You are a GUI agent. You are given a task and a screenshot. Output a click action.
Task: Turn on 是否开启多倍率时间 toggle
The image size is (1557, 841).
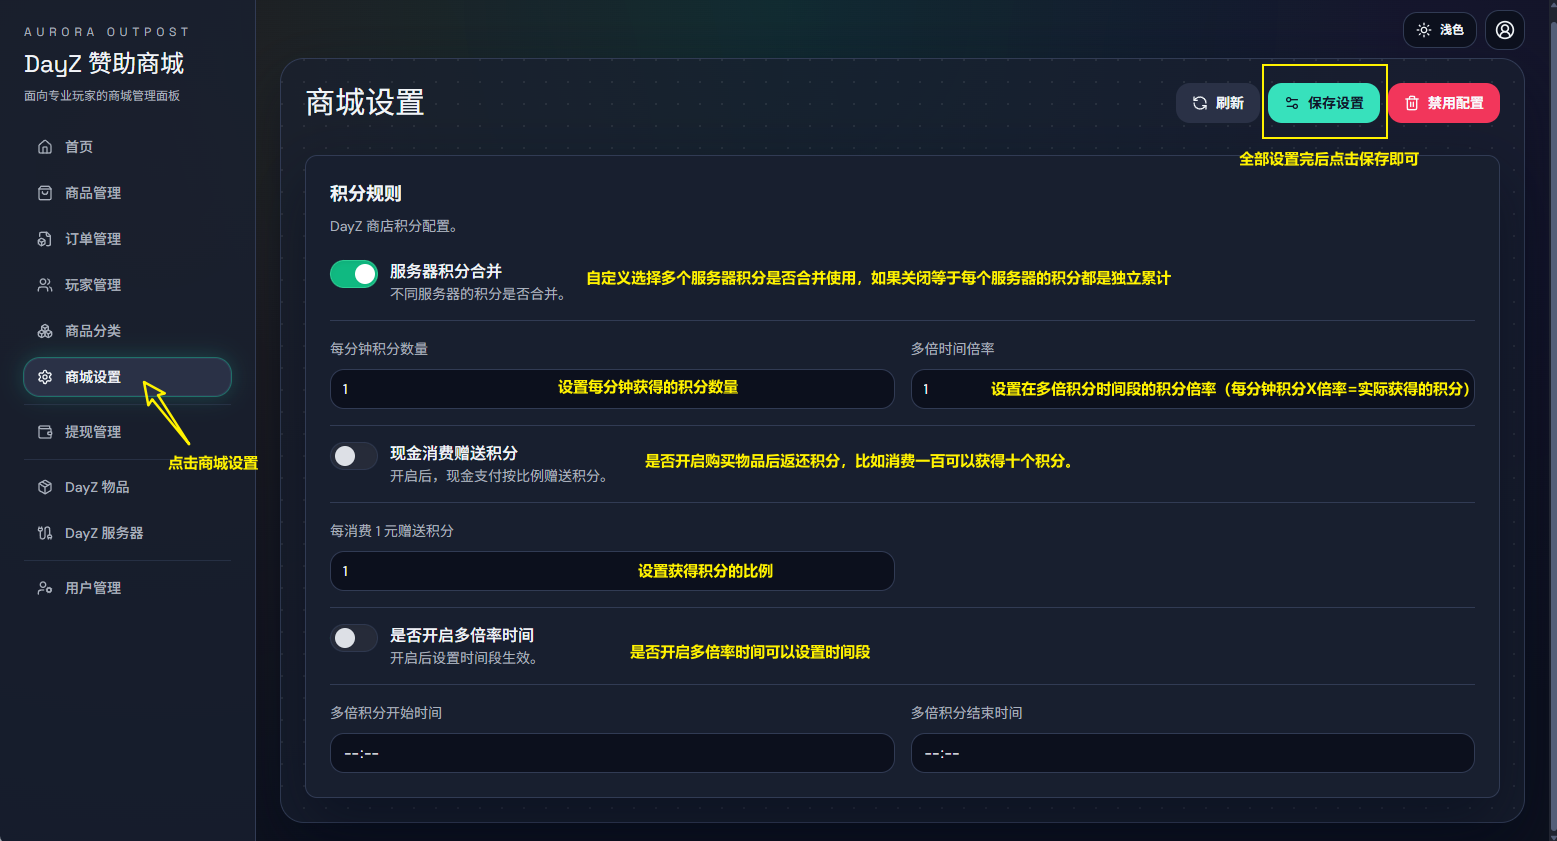[x=354, y=638]
